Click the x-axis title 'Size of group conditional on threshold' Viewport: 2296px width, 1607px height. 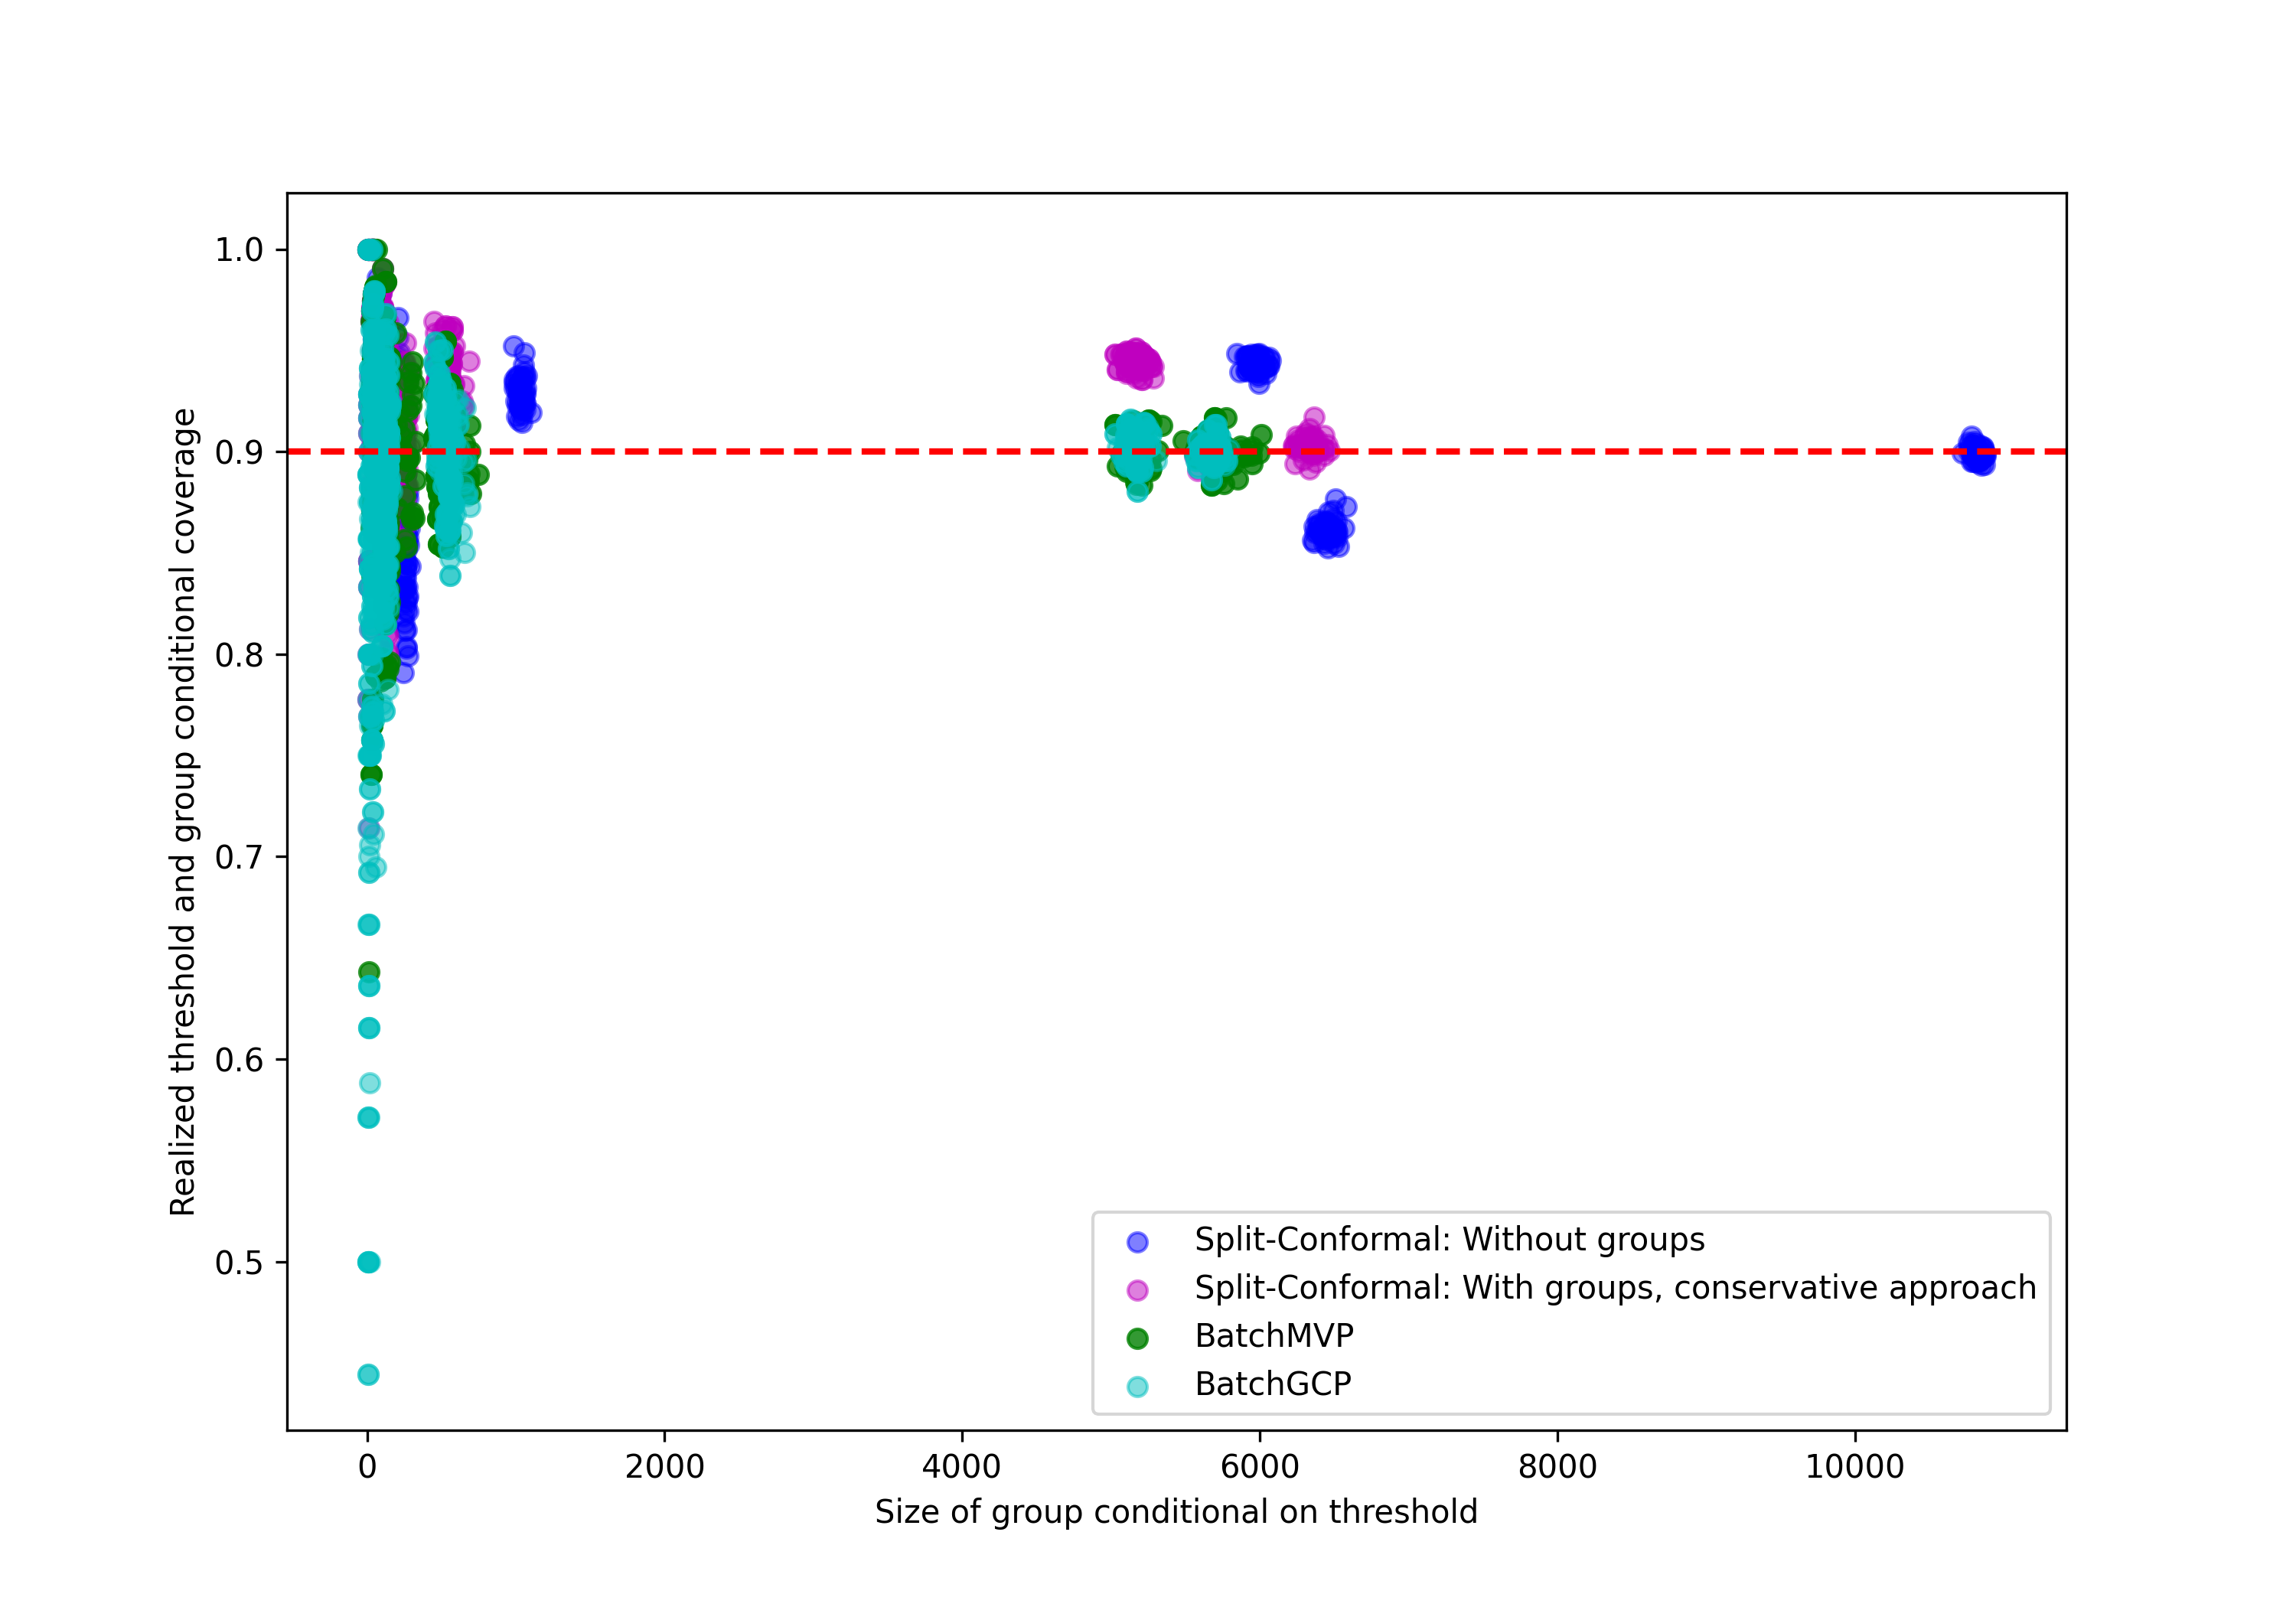point(1176,1512)
